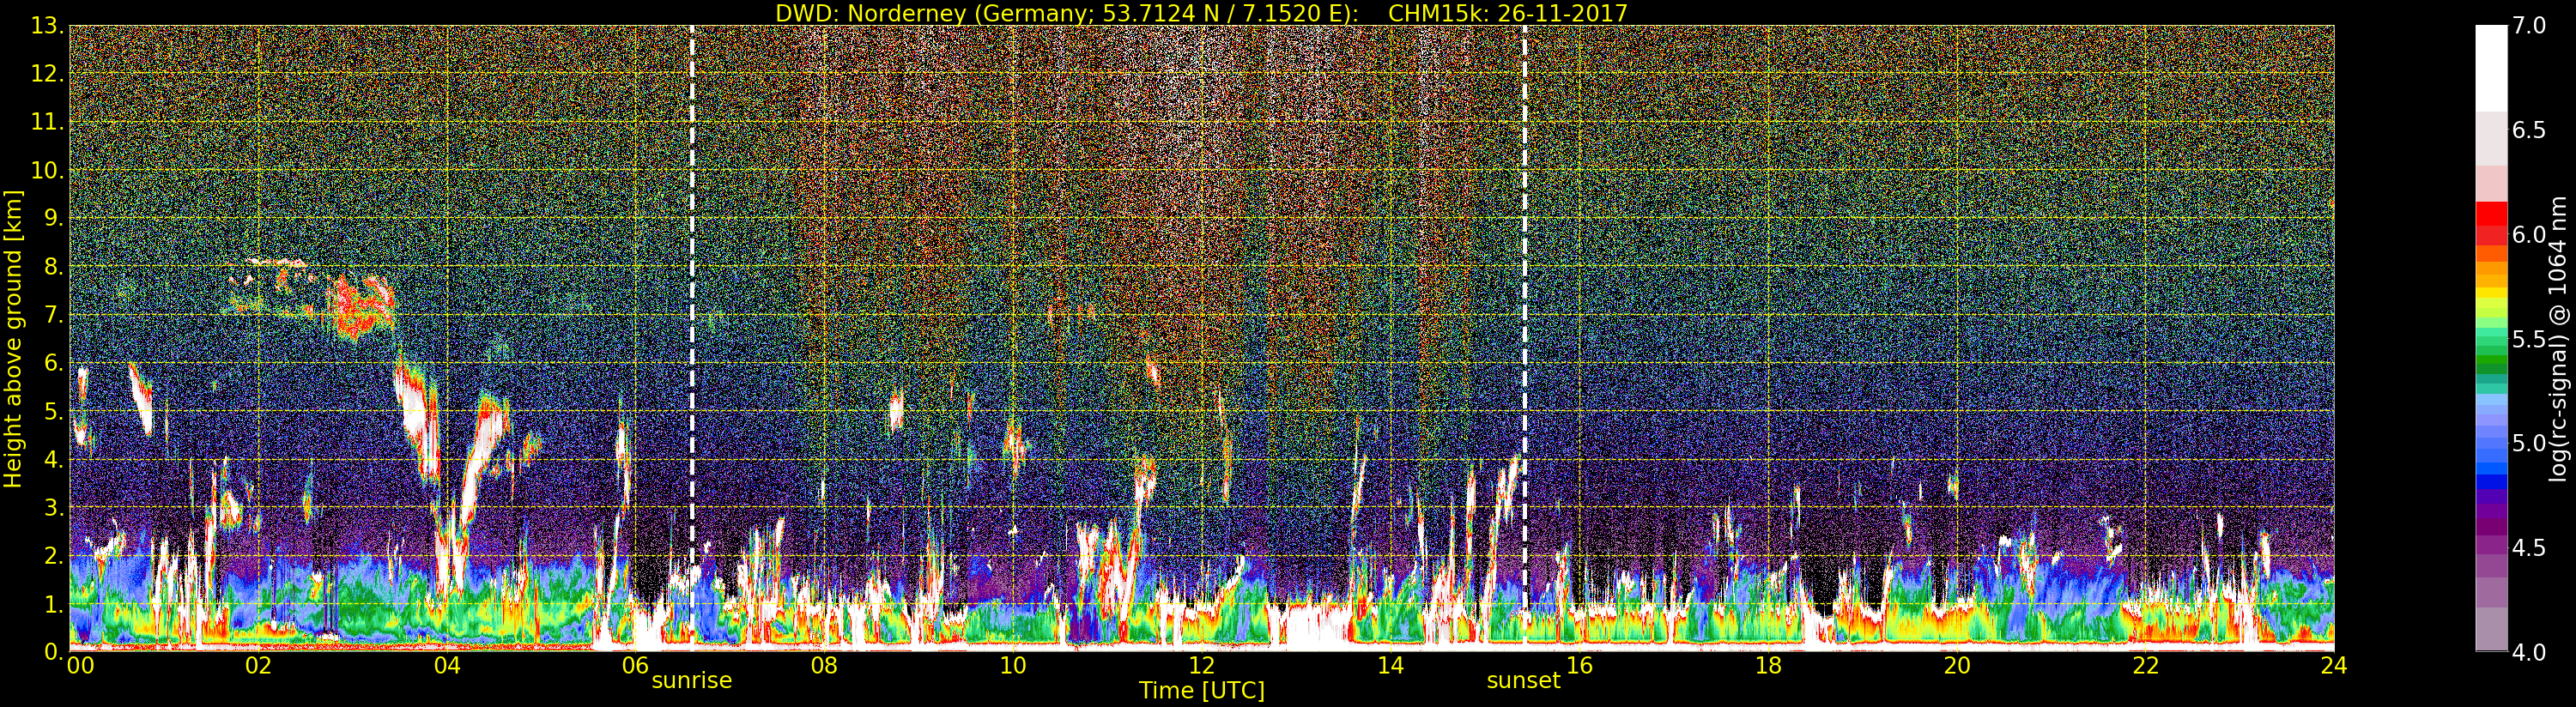Click the "02" time axis tick label
Screen dimensions: 2576x707
pos(258,665)
